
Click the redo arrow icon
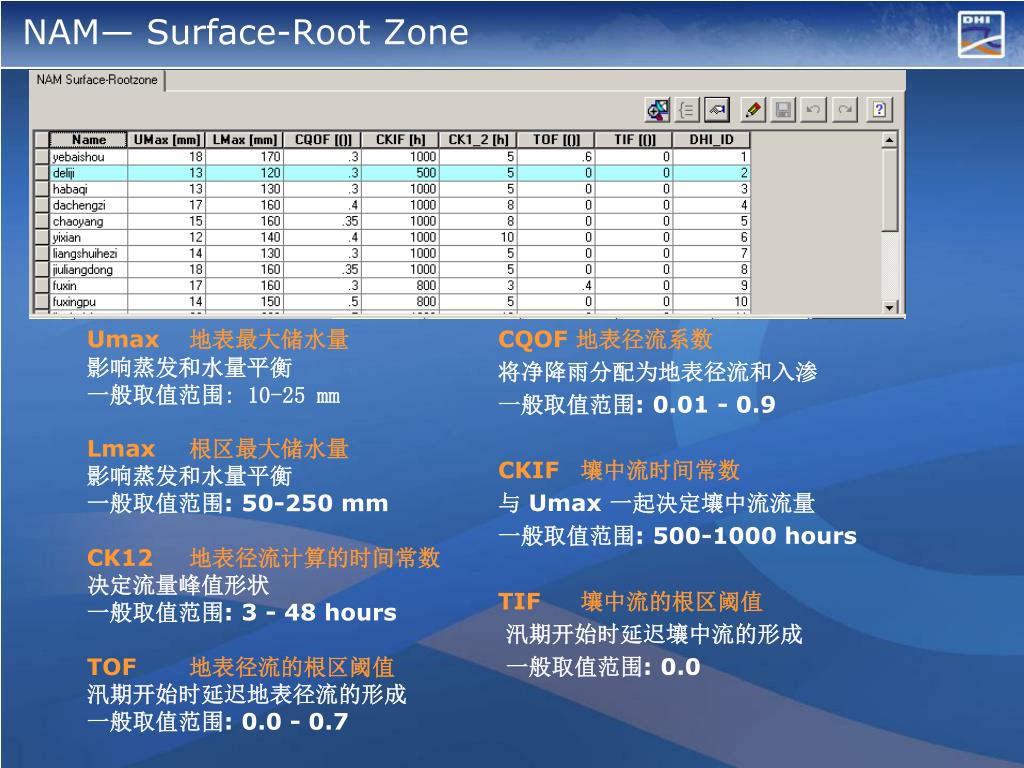pos(844,110)
